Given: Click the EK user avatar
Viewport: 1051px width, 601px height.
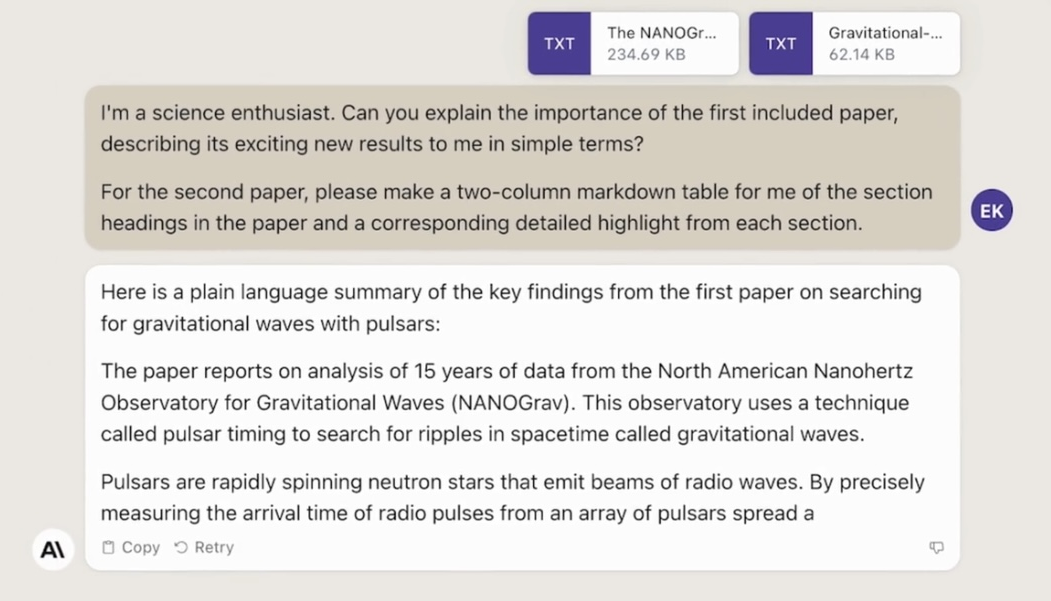Looking at the screenshot, I should click(x=991, y=211).
